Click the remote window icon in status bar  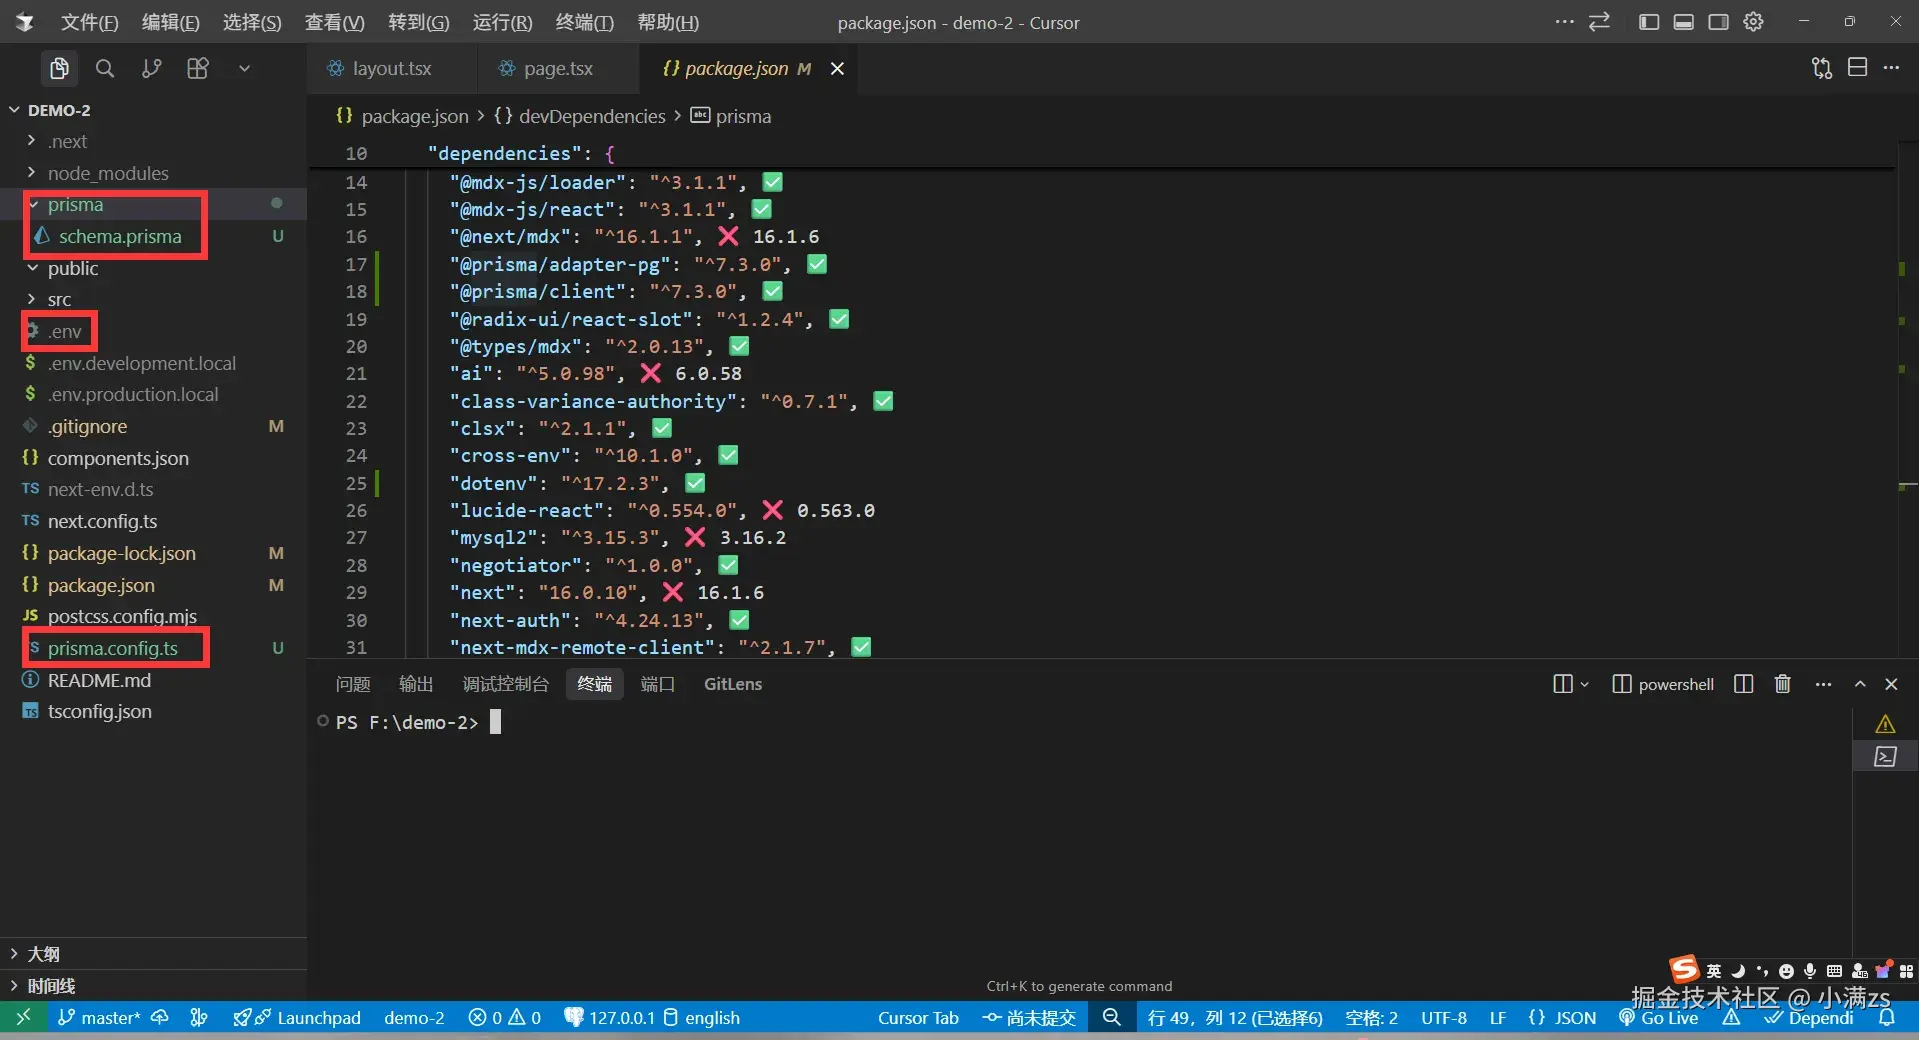click(23, 1017)
